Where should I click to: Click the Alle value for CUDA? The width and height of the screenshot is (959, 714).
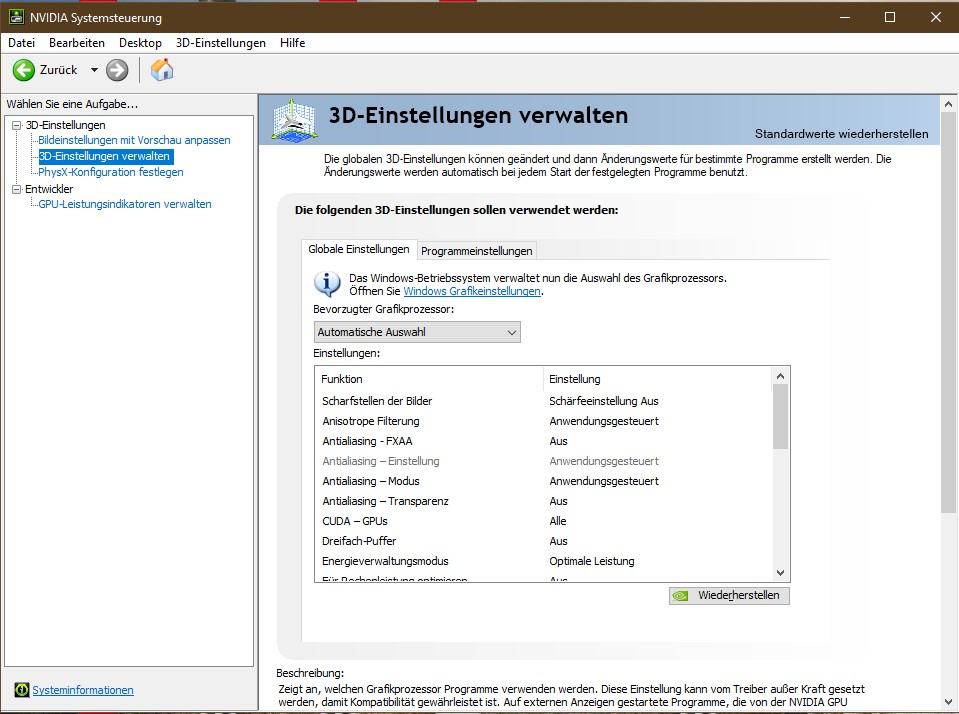click(x=558, y=521)
